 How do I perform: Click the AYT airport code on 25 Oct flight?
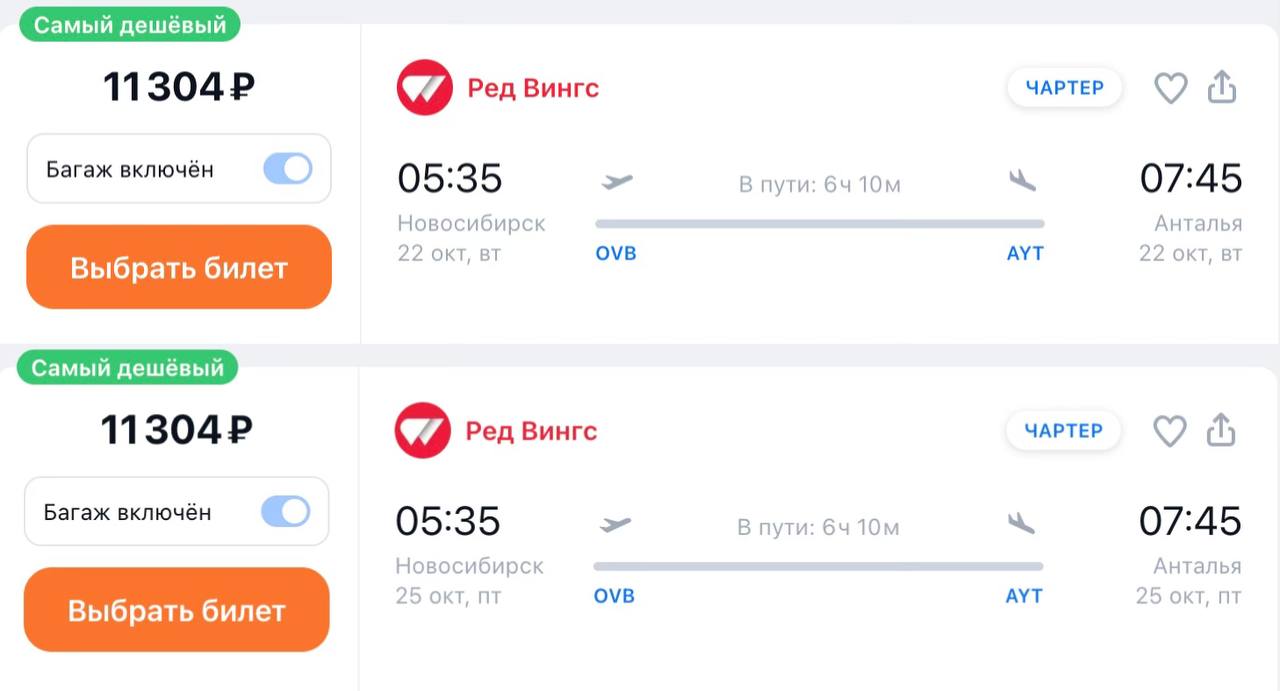coord(1024,596)
